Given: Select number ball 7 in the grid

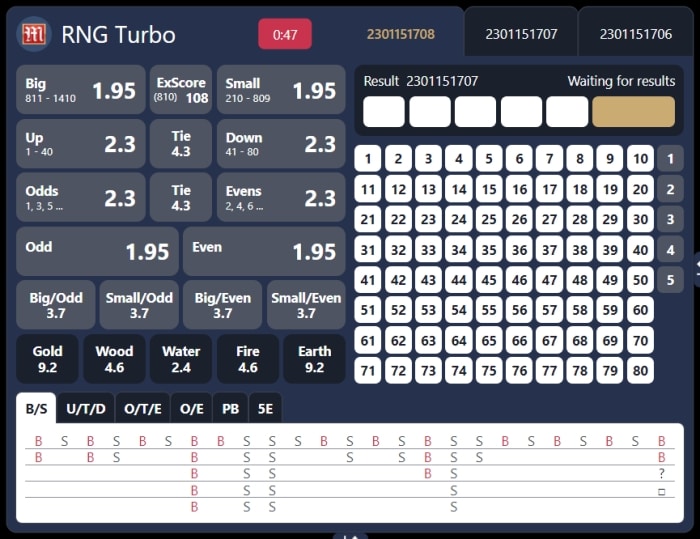Looking at the screenshot, I should tap(549, 159).
